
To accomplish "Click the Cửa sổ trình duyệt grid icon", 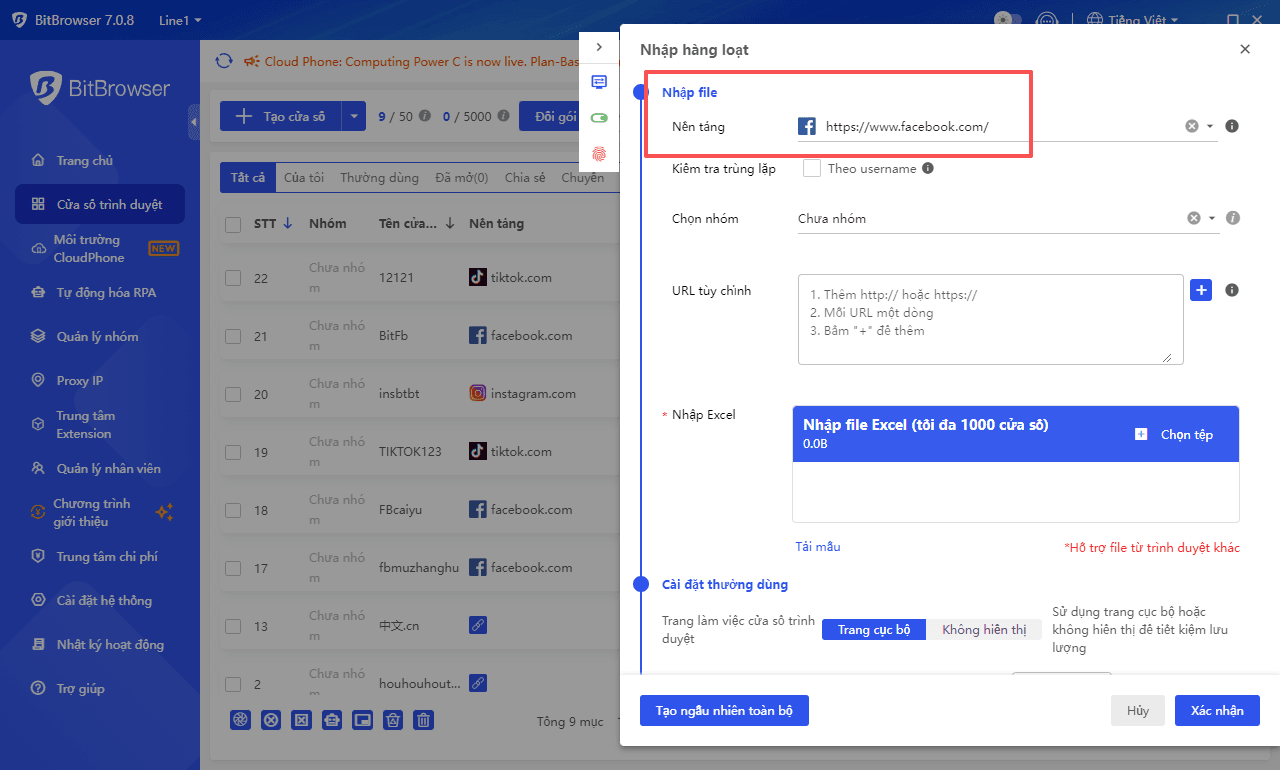I will (x=38, y=205).
